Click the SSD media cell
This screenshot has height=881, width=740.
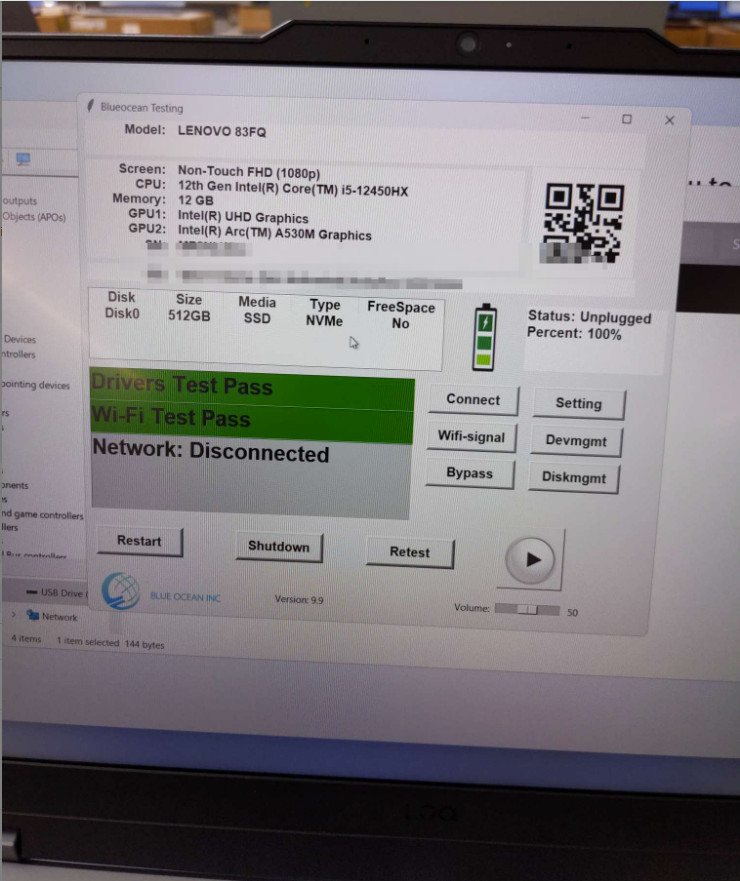point(257,319)
